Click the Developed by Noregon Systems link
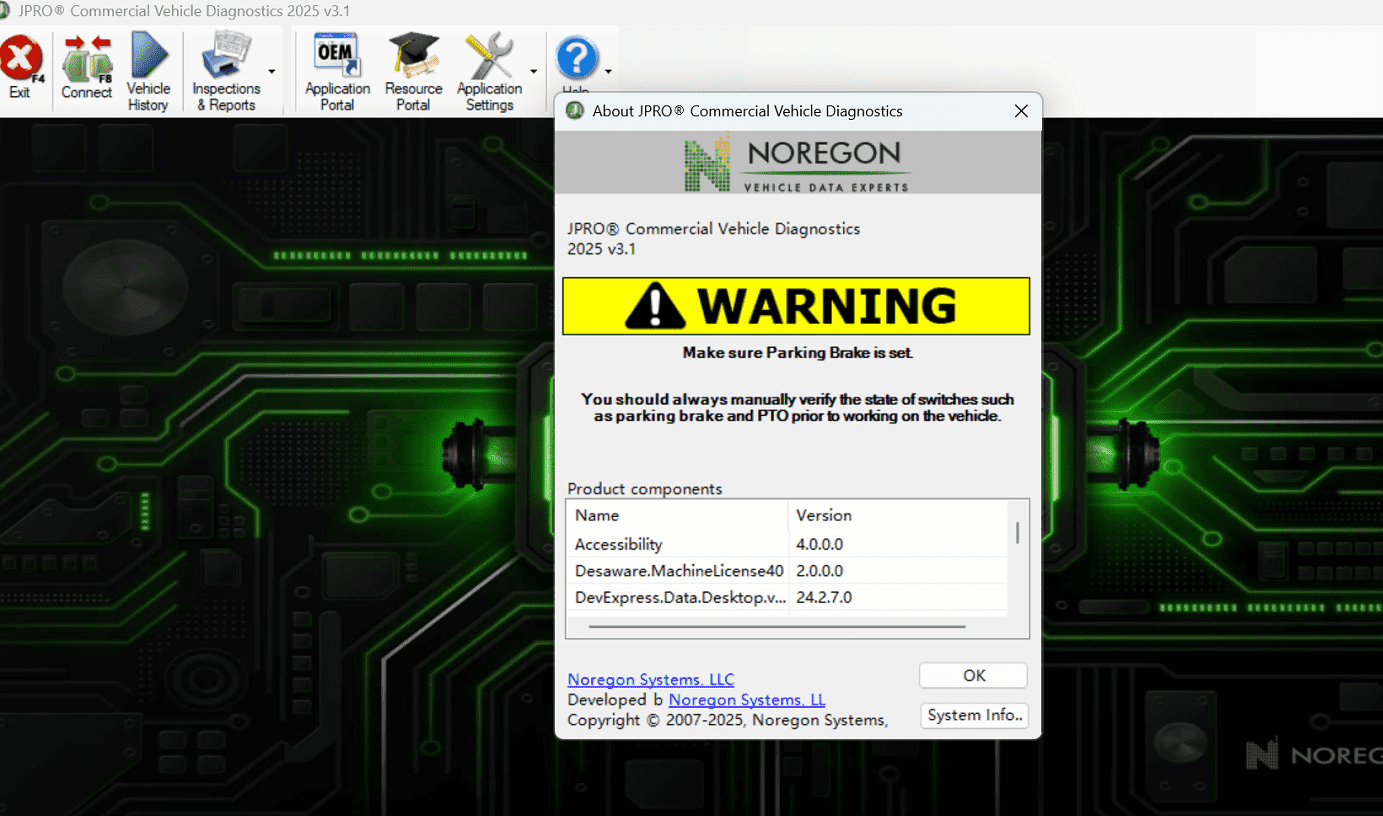The image size is (1383, 816). 746,700
